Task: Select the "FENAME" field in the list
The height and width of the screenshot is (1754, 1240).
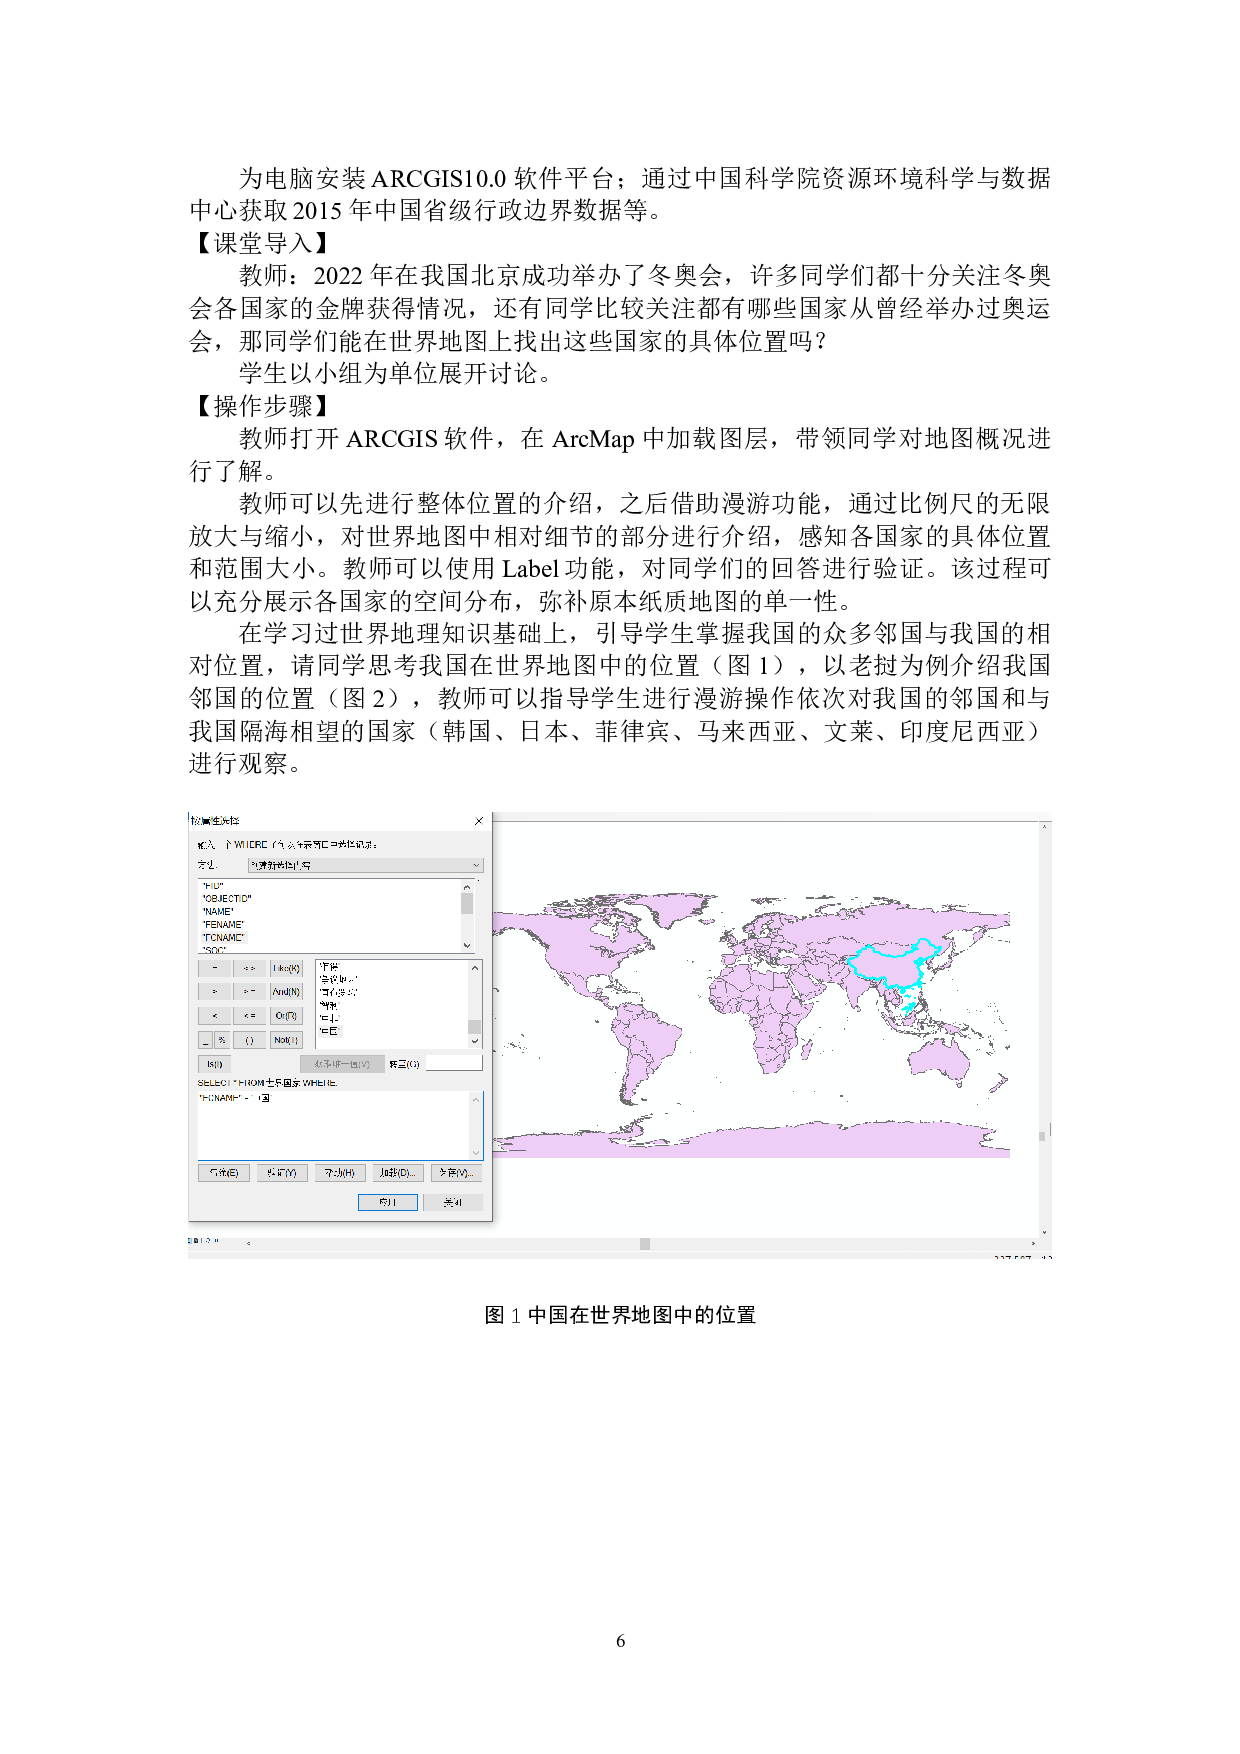Action: pyautogui.click(x=223, y=925)
